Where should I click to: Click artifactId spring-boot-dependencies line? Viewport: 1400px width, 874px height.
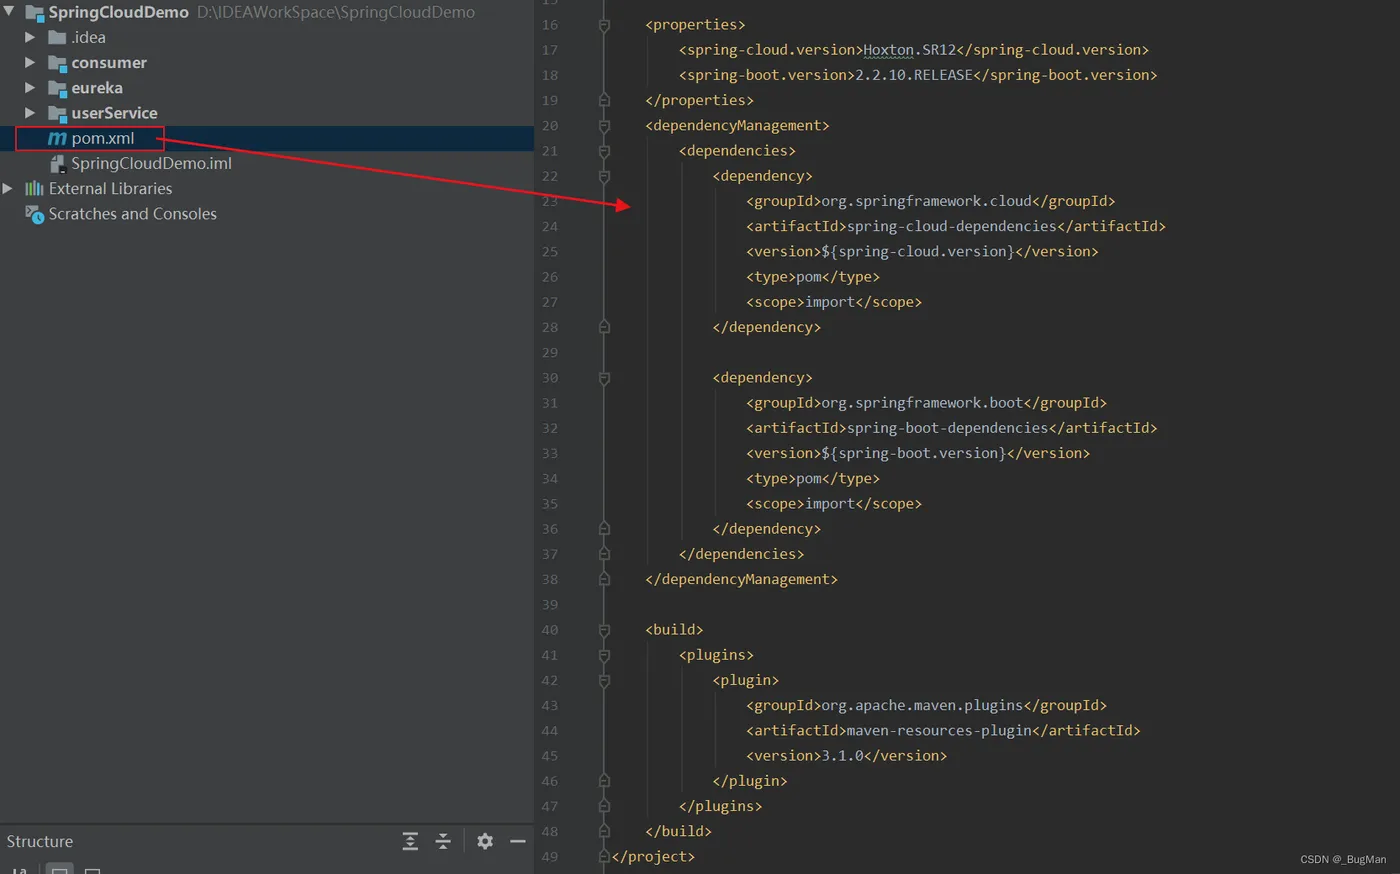(x=952, y=428)
